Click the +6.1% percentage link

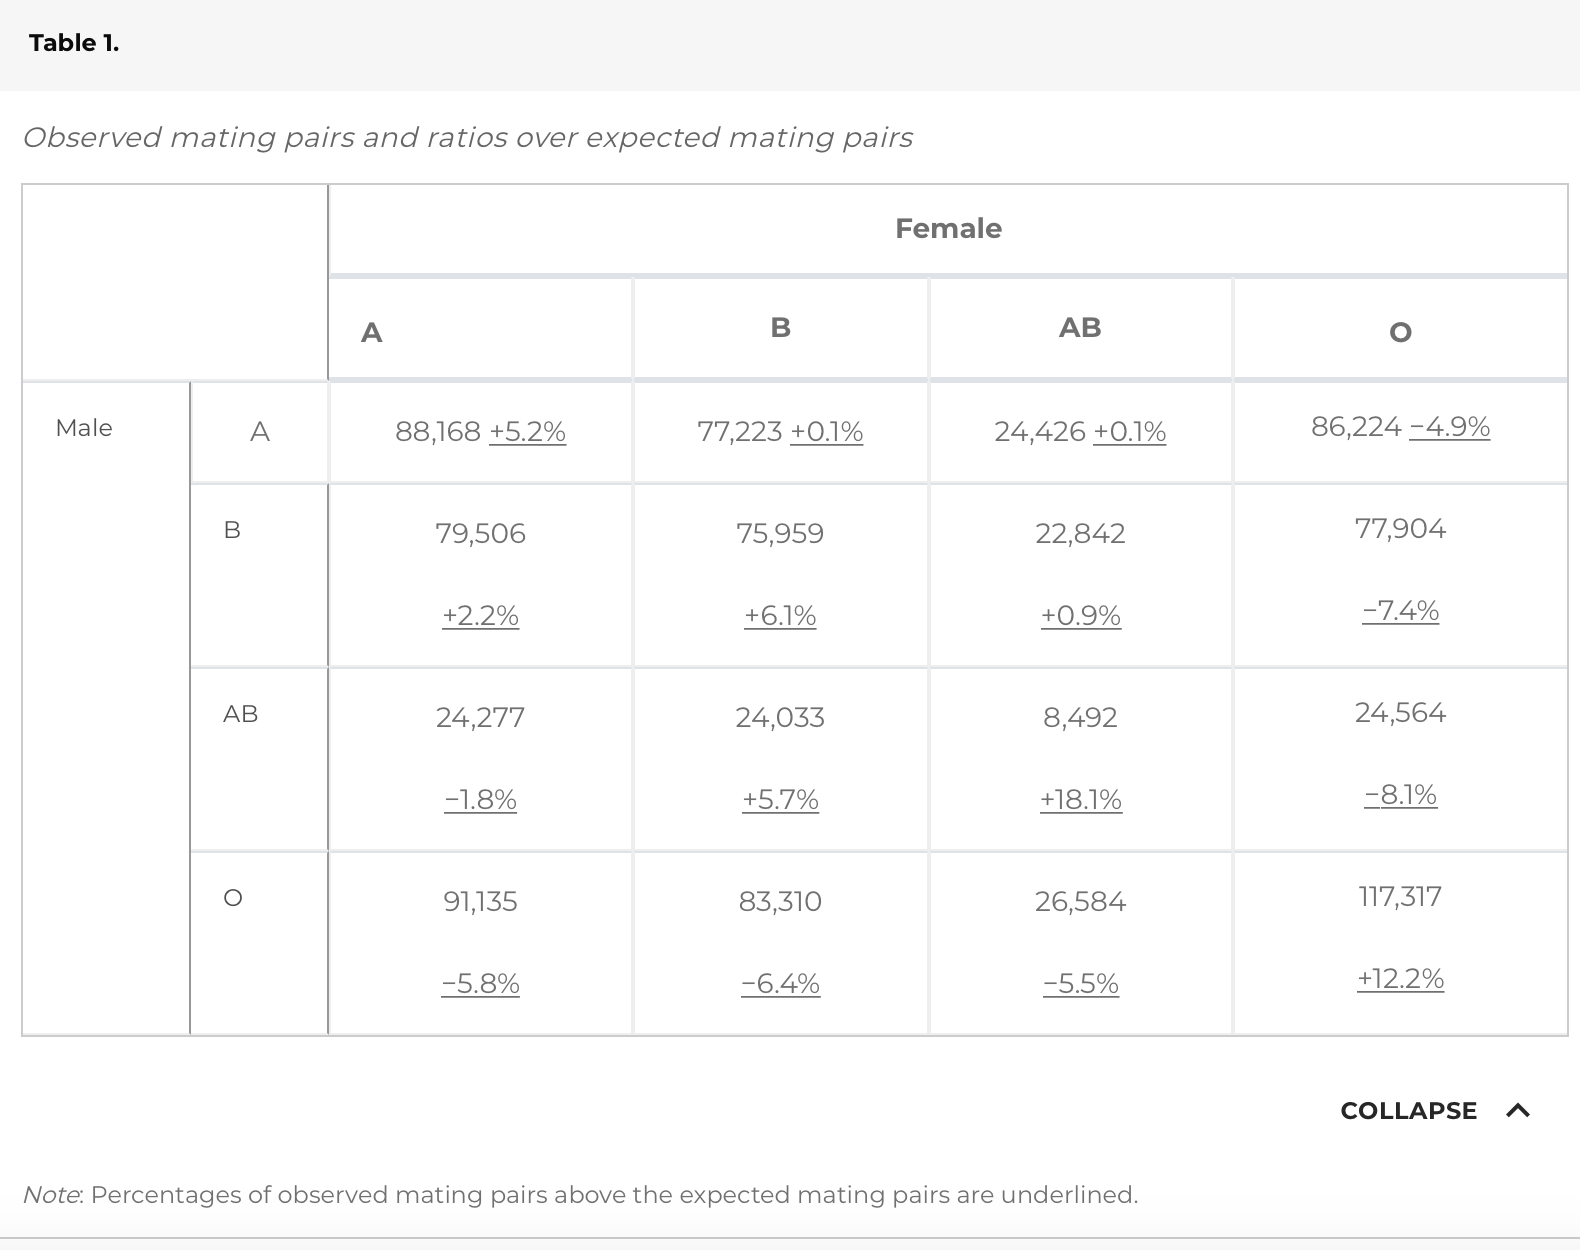[780, 615]
